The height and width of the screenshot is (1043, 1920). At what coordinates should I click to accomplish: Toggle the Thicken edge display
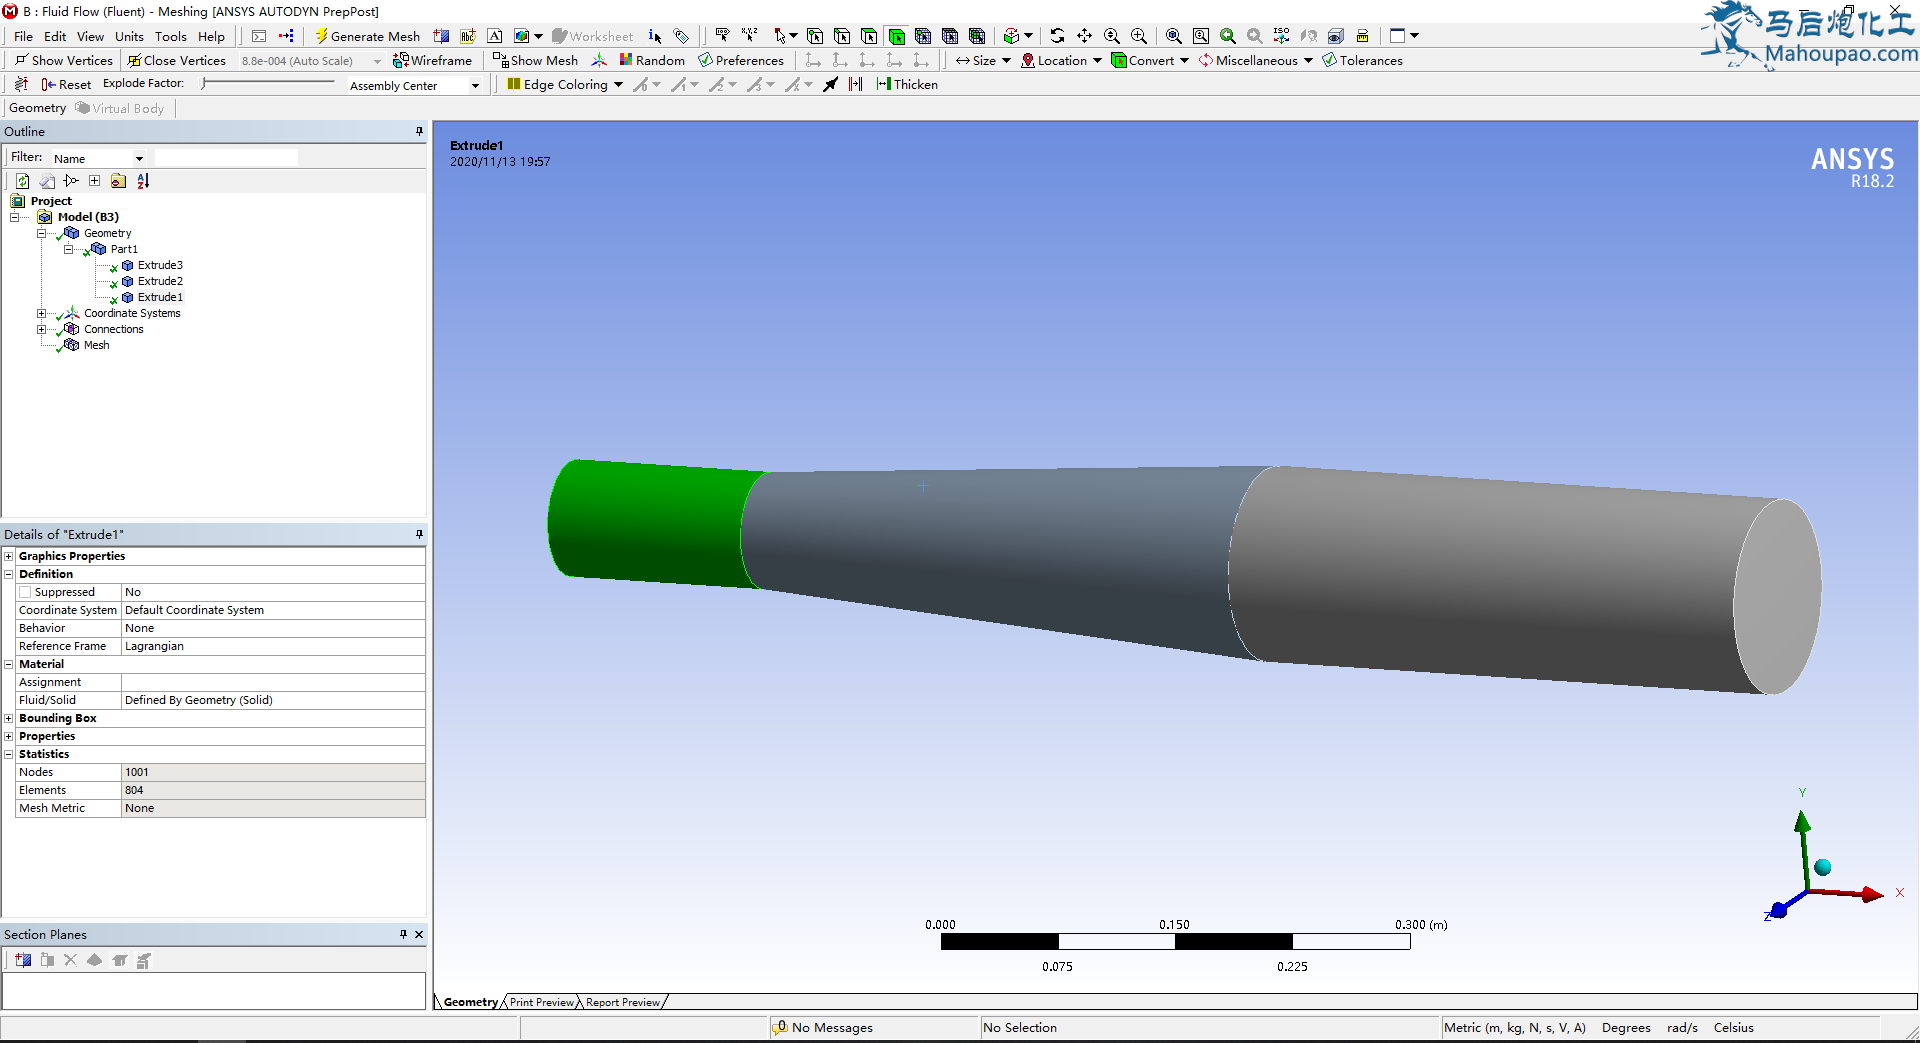(907, 84)
